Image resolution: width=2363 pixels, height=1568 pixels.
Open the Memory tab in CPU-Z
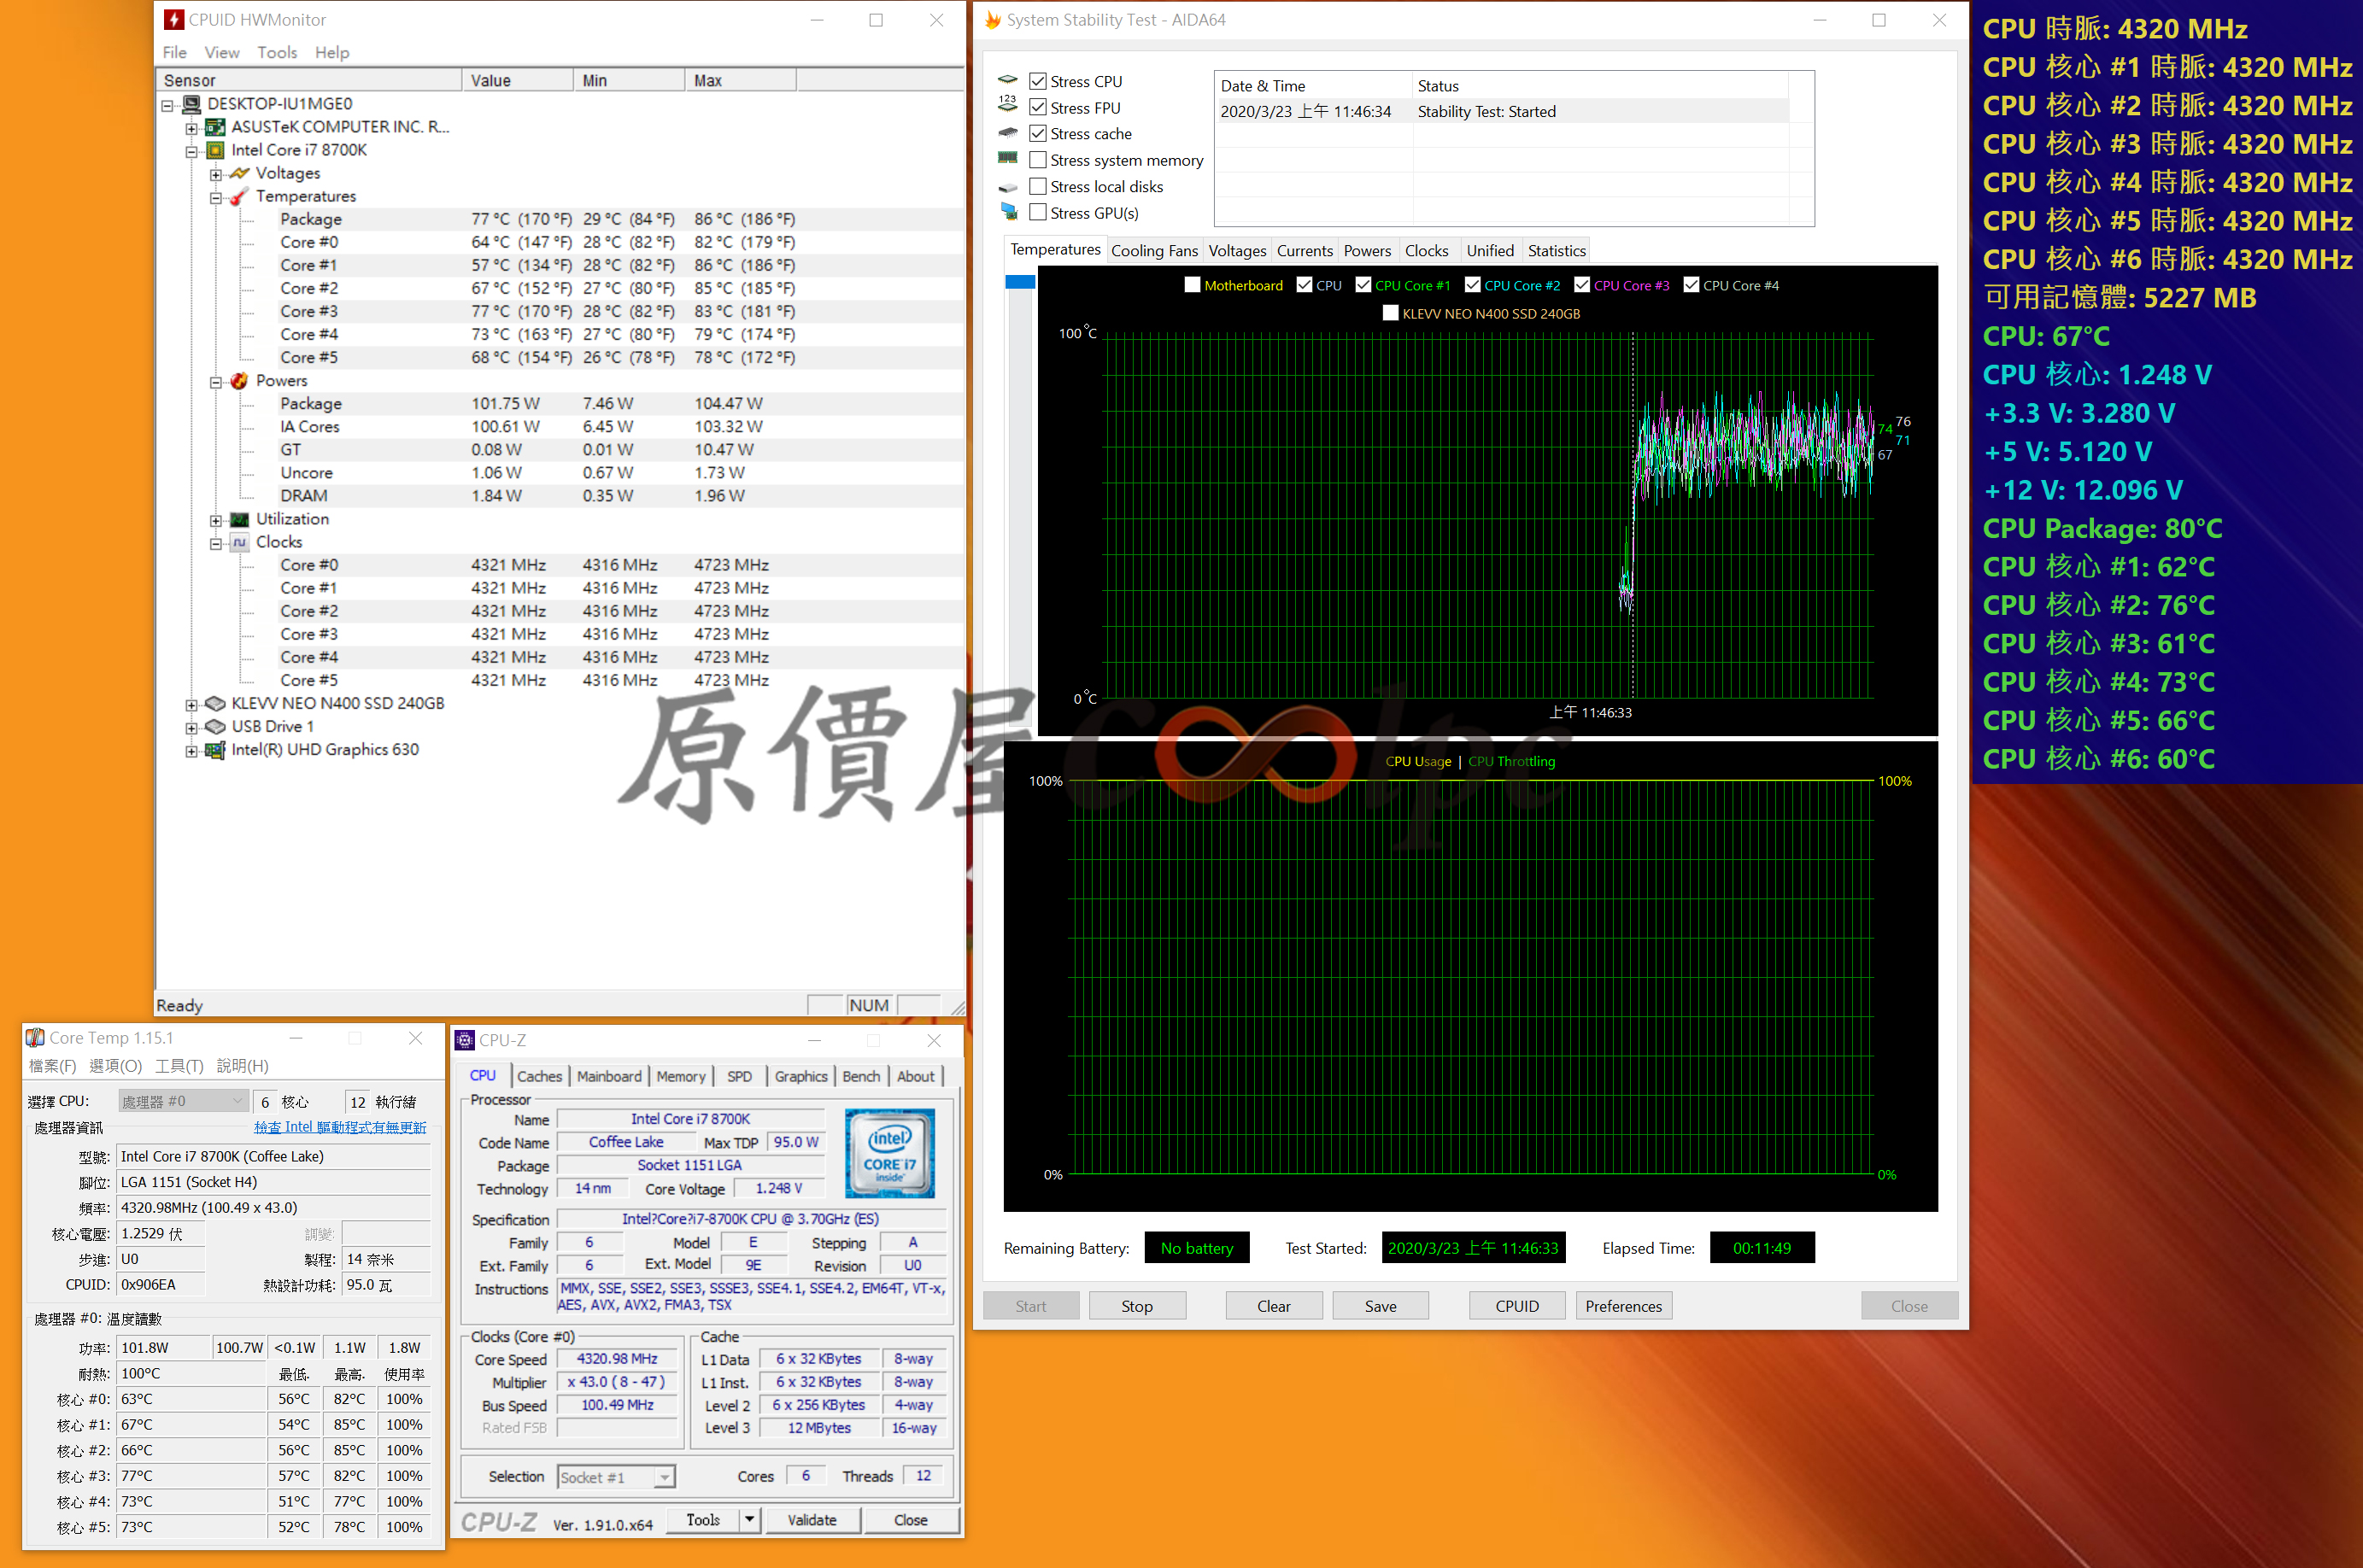click(x=681, y=1076)
